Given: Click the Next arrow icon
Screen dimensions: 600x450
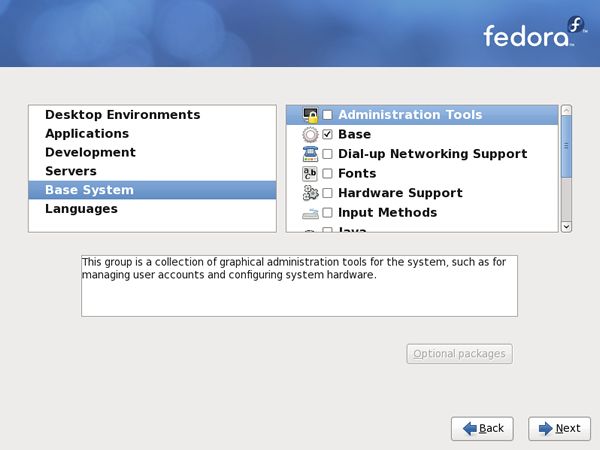Looking at the screenshot, I should click(546, 429).
